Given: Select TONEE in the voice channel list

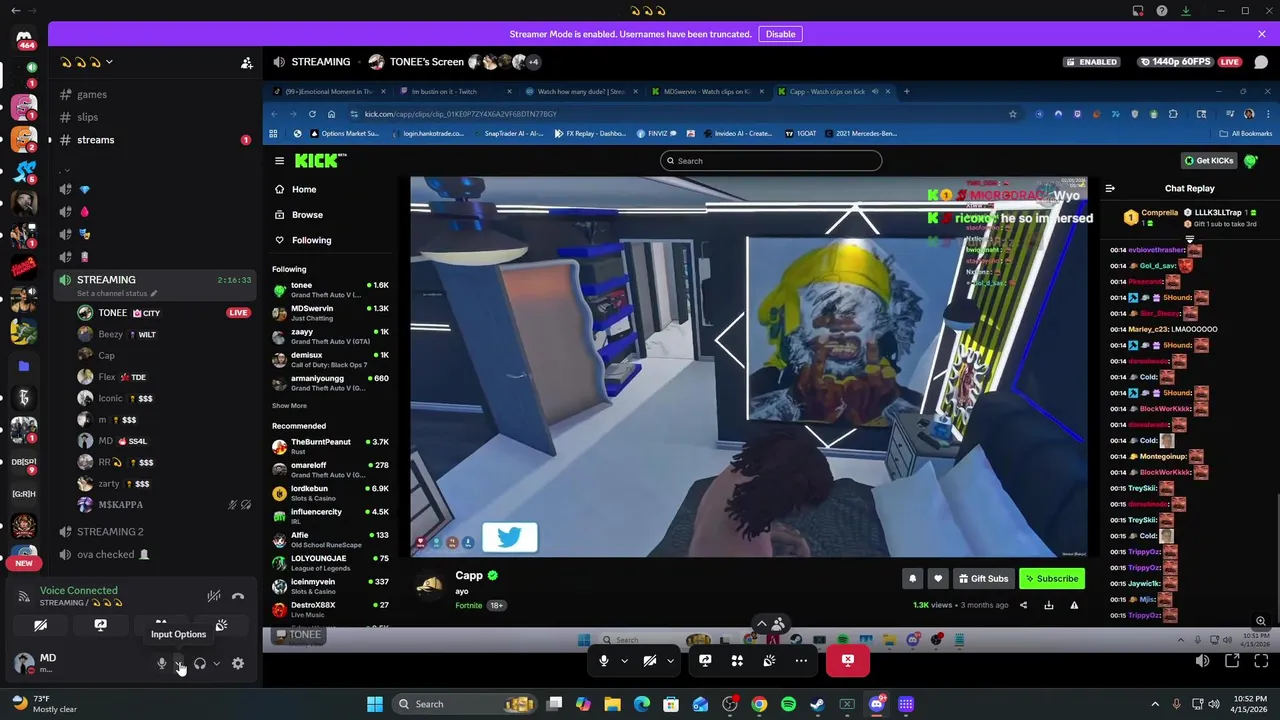Looking at the screenshot, I should coord(165,313).
